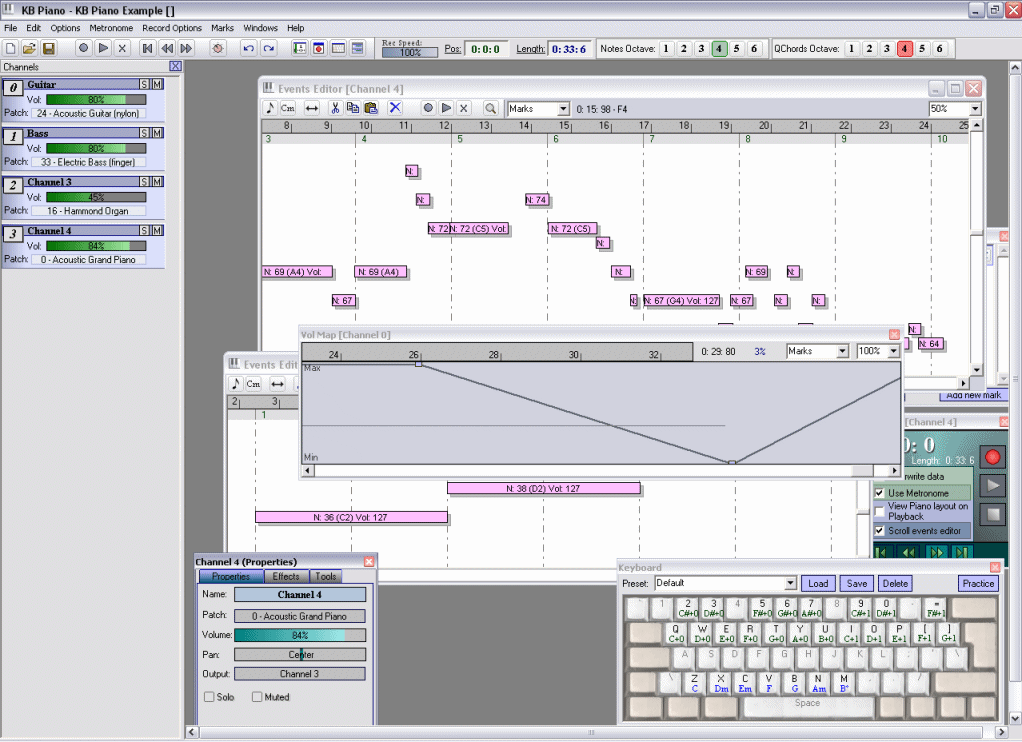Toggle View Piano layout on Playback
This screenshot has width=1022, height=742.
coord(879,511)
